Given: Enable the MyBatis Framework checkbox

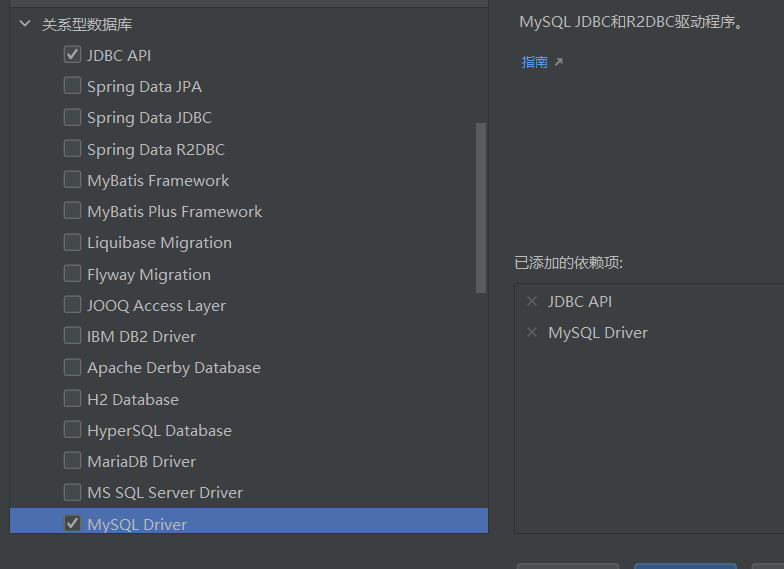Looking at the screenshot, I should [72, 180].
